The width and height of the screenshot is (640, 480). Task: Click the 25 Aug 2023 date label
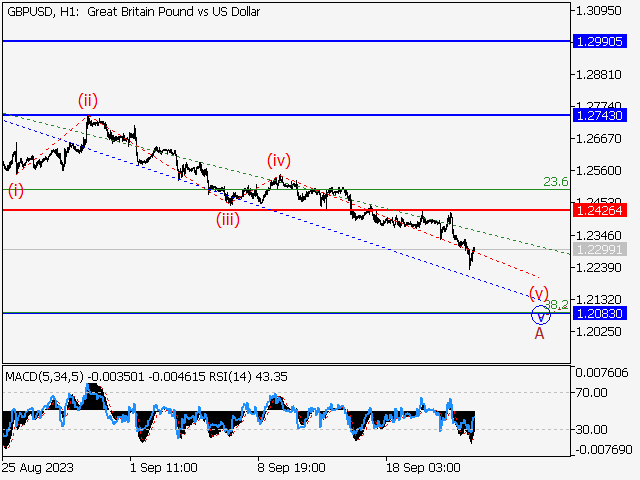click(x=38, y=467)
